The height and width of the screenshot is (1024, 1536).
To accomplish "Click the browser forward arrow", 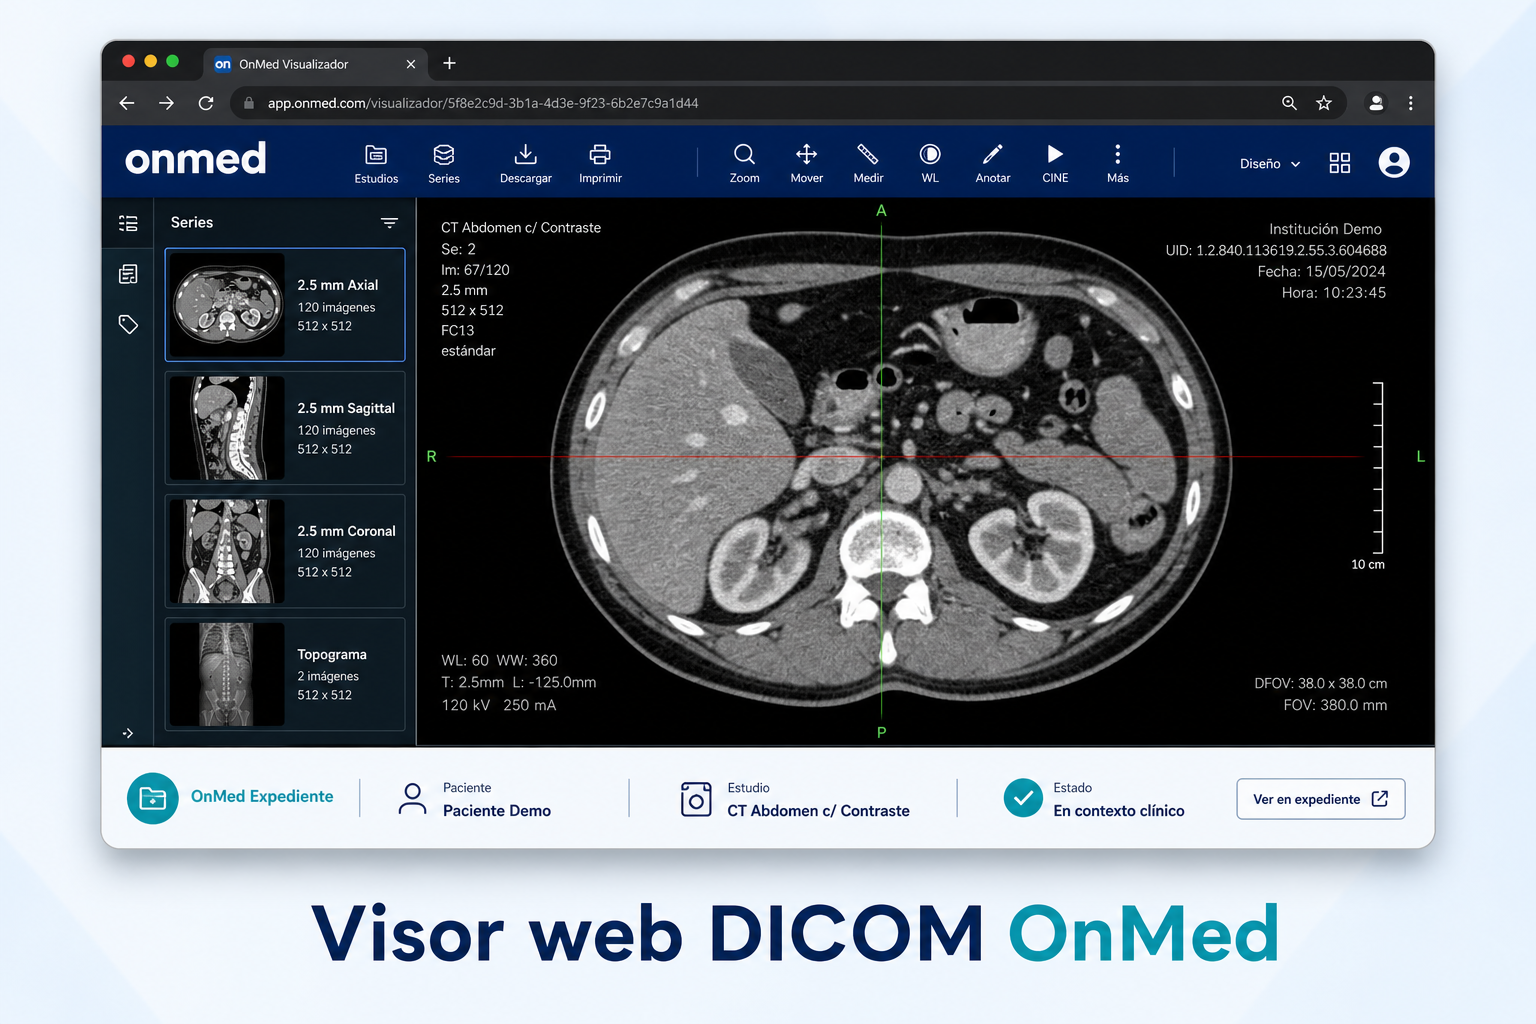I will (x=166, y=103).
